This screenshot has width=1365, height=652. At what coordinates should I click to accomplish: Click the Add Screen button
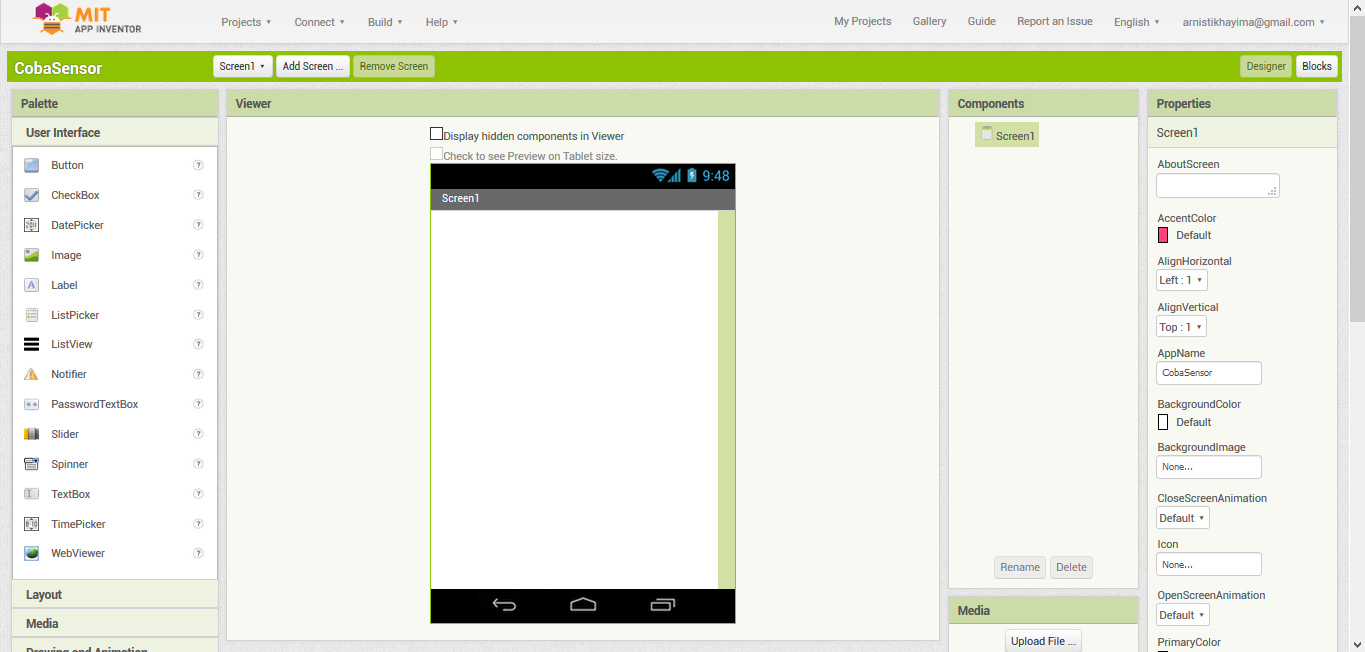tap(312, 66)
